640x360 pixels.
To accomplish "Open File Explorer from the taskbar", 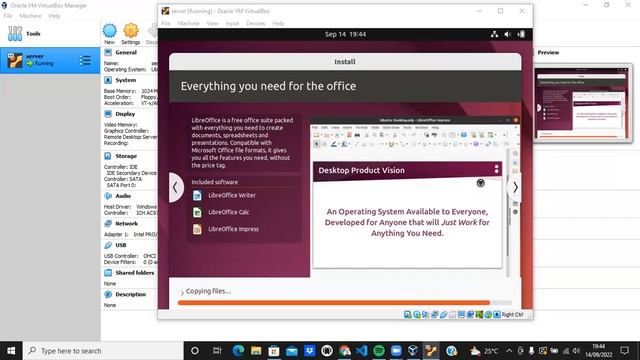I will point(256,351).
